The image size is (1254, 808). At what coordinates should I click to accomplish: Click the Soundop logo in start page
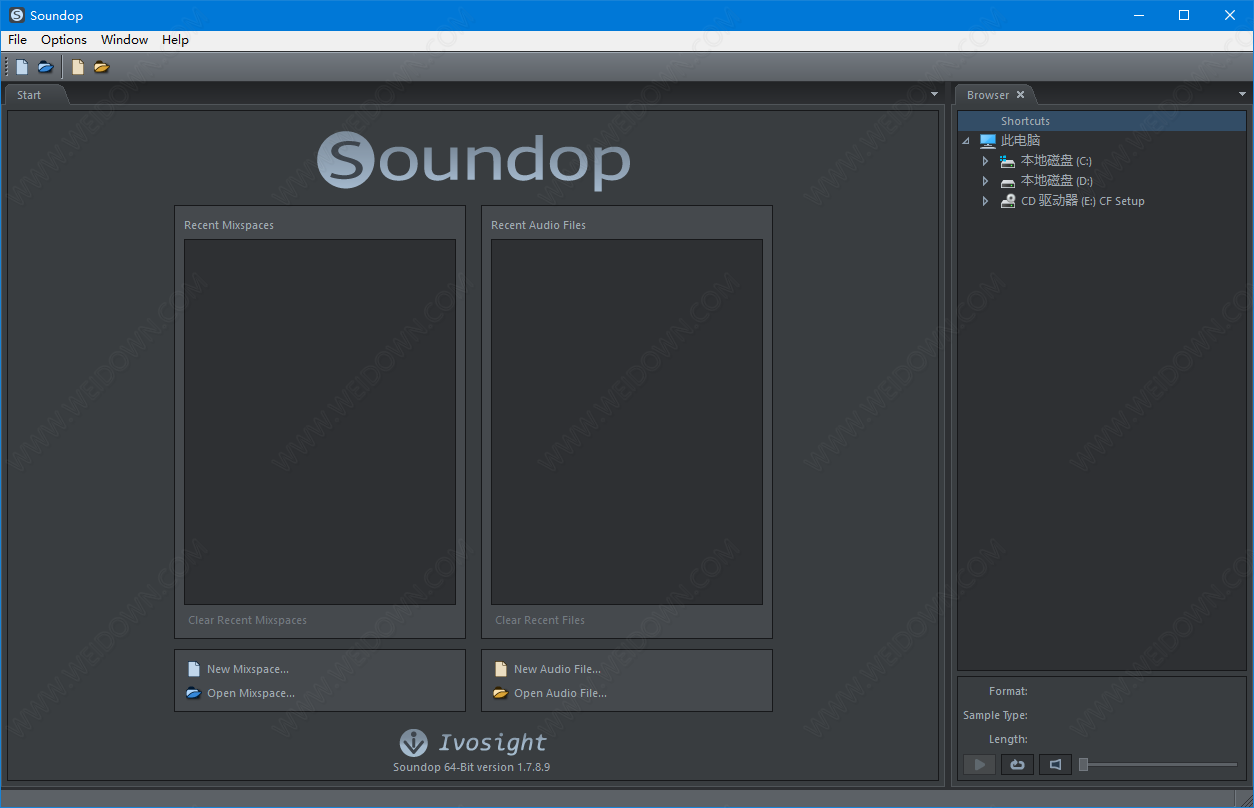pos(474,160)
